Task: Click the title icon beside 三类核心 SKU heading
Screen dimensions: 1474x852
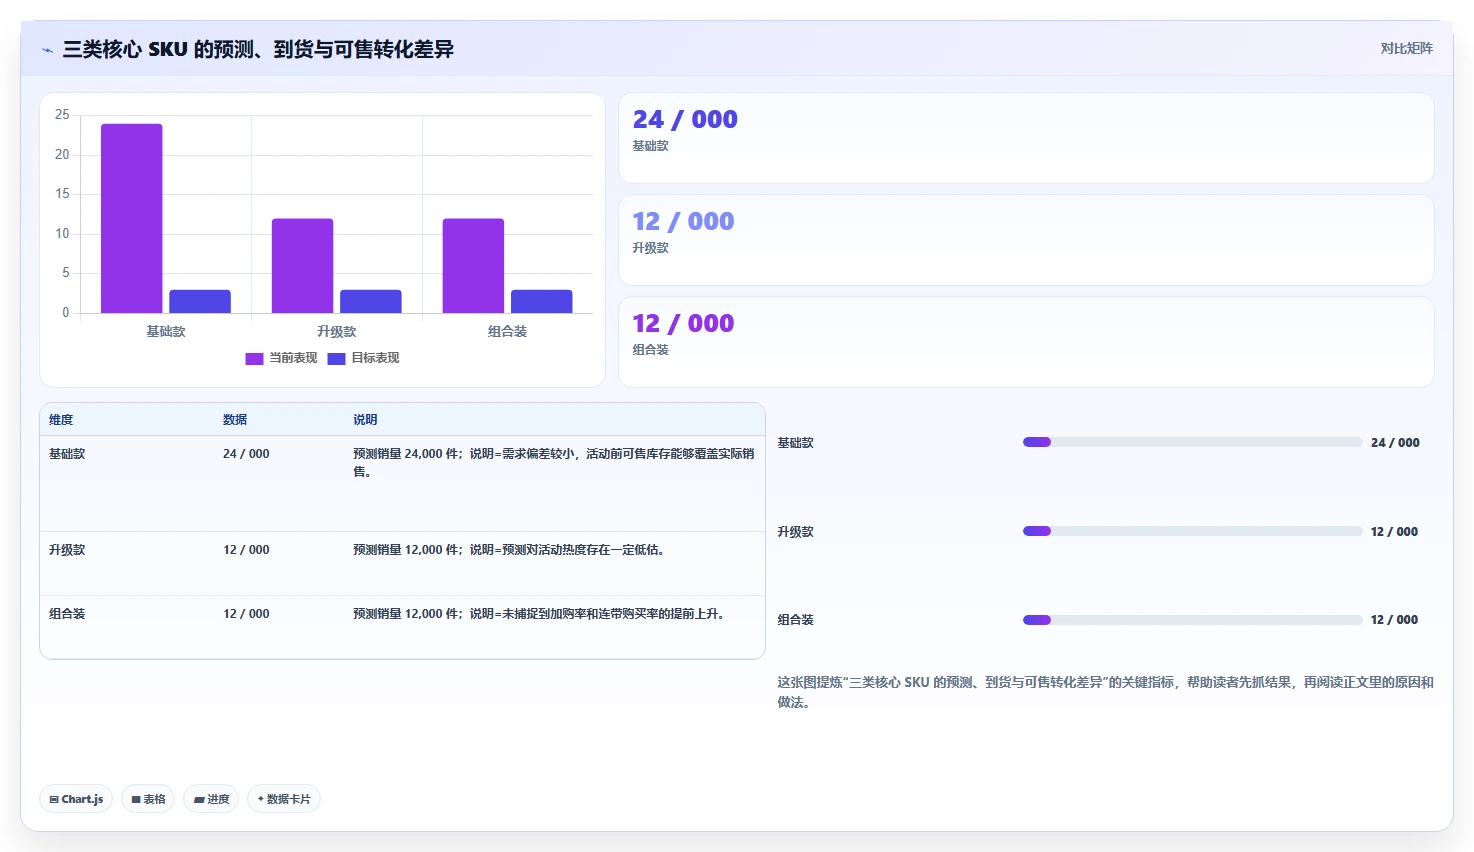Action: [47, 50]
